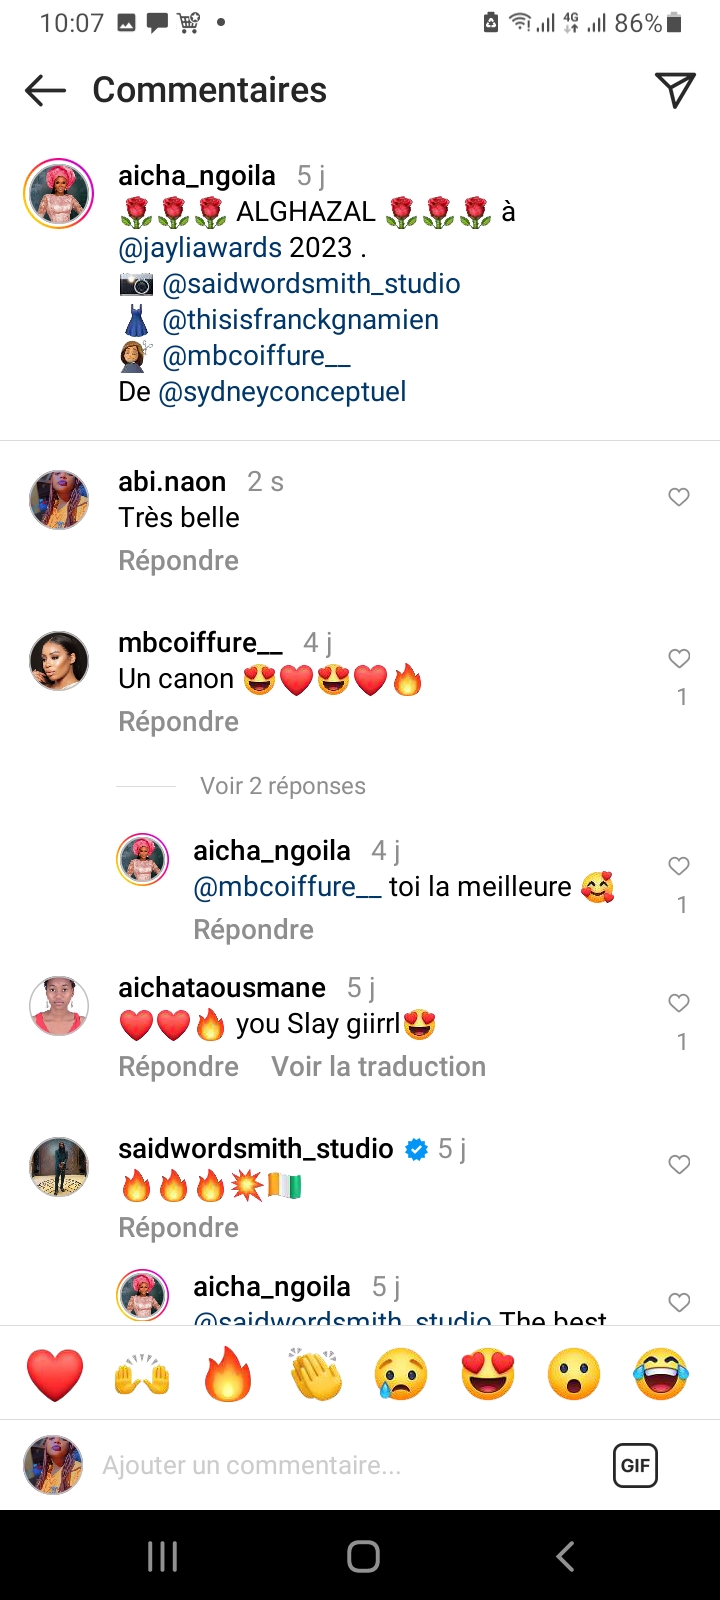Show translation with "Voir la traduction"
This screenshot has height=1600, width=720.
point(378,1067)
